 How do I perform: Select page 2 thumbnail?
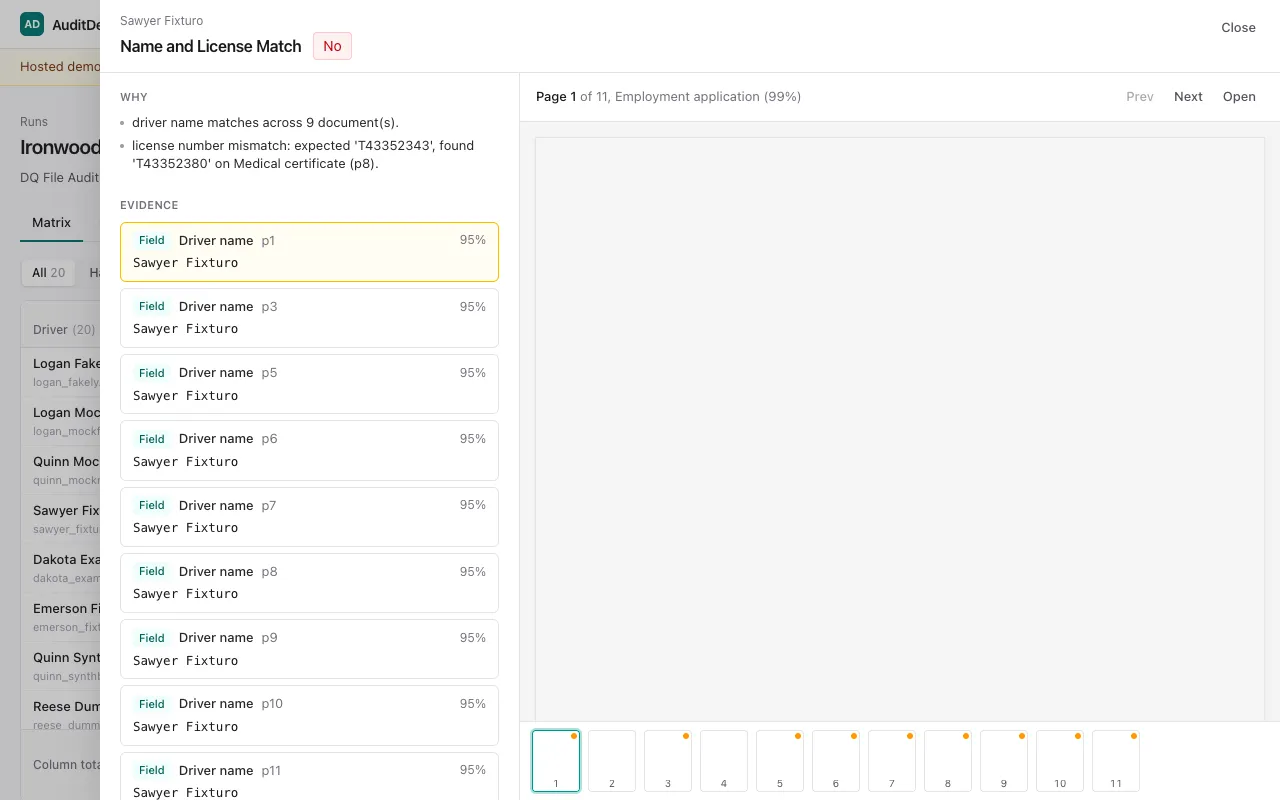612,761
